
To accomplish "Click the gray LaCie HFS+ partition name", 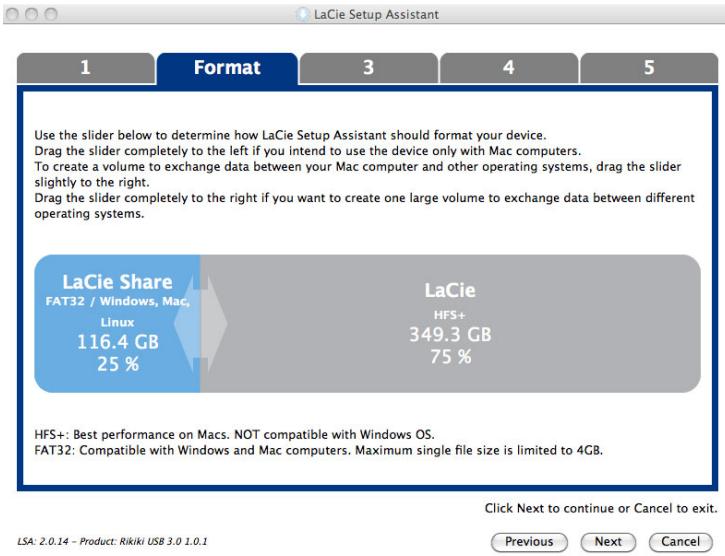I will [x=450, y=289].
